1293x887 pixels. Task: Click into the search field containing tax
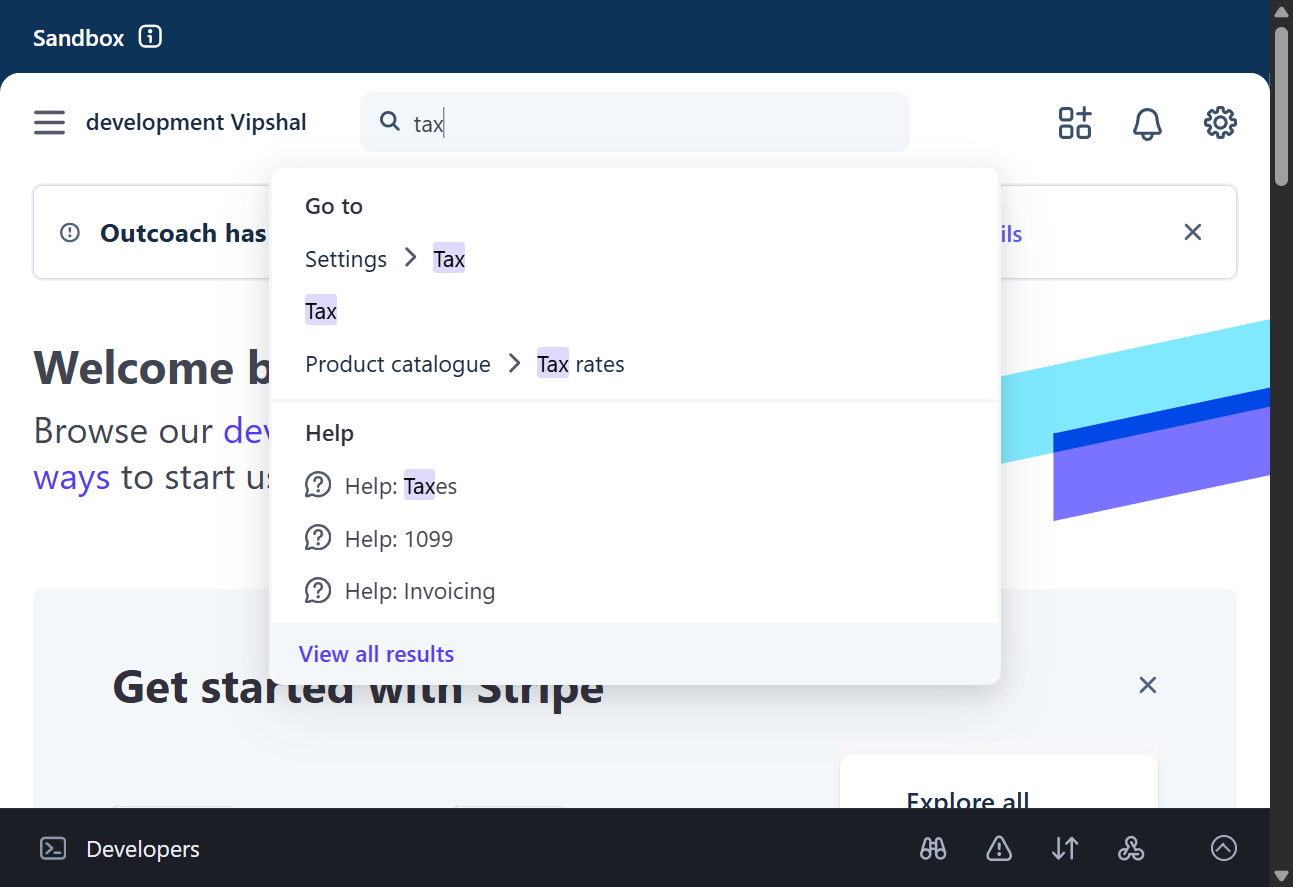(x=635, y=122)
